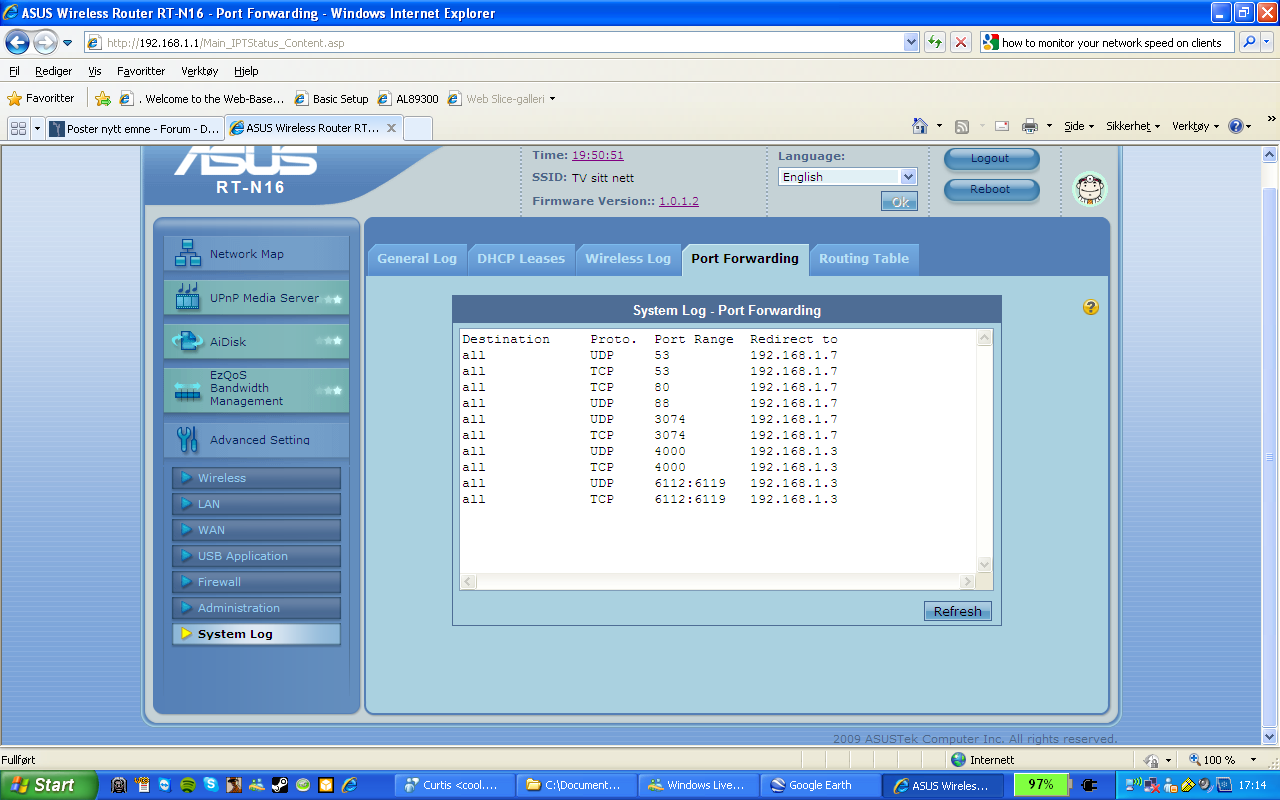1280x800 pixels.
Task: Click the Logout button
Action: 990,159
